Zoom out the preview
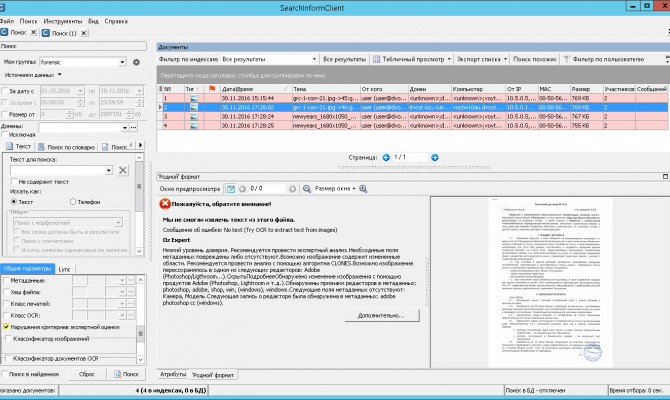 click(x=306, y=188)
